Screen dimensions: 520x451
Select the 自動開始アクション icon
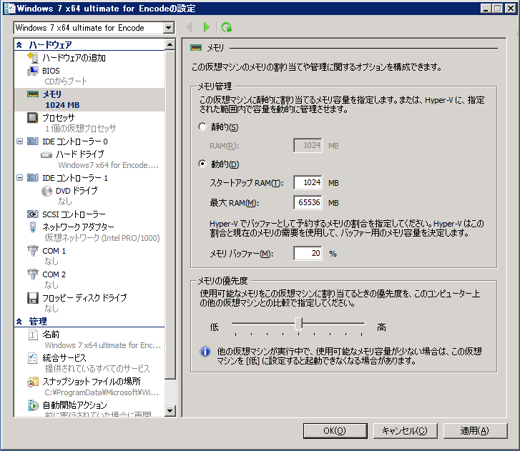(x=33, y=405)
